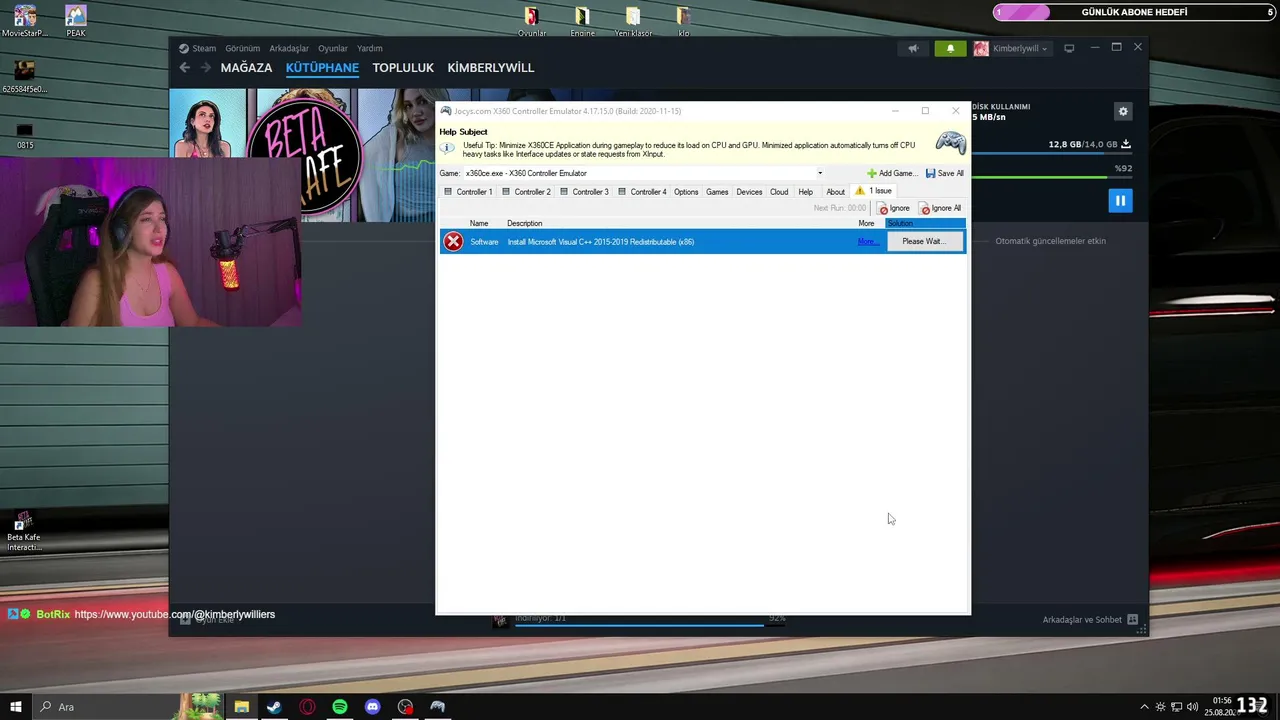Open File Explorer from the taskbar
The image size is (1280, 720).
[x=241, y=707]
